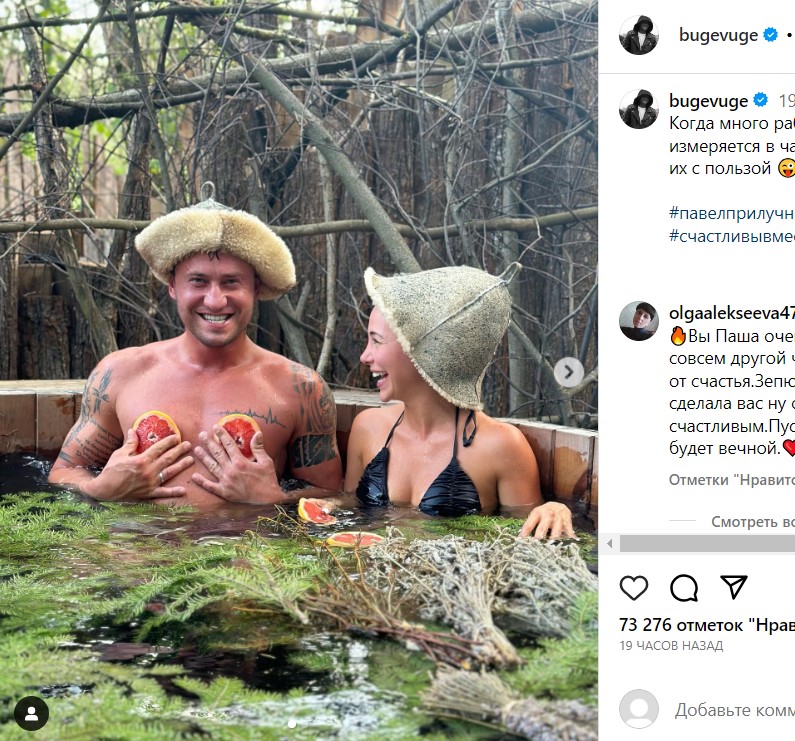Expand replies with "Смотреть" link
Image resolution: width=795 pixels, height=741 pixels.
coord(752,521)
